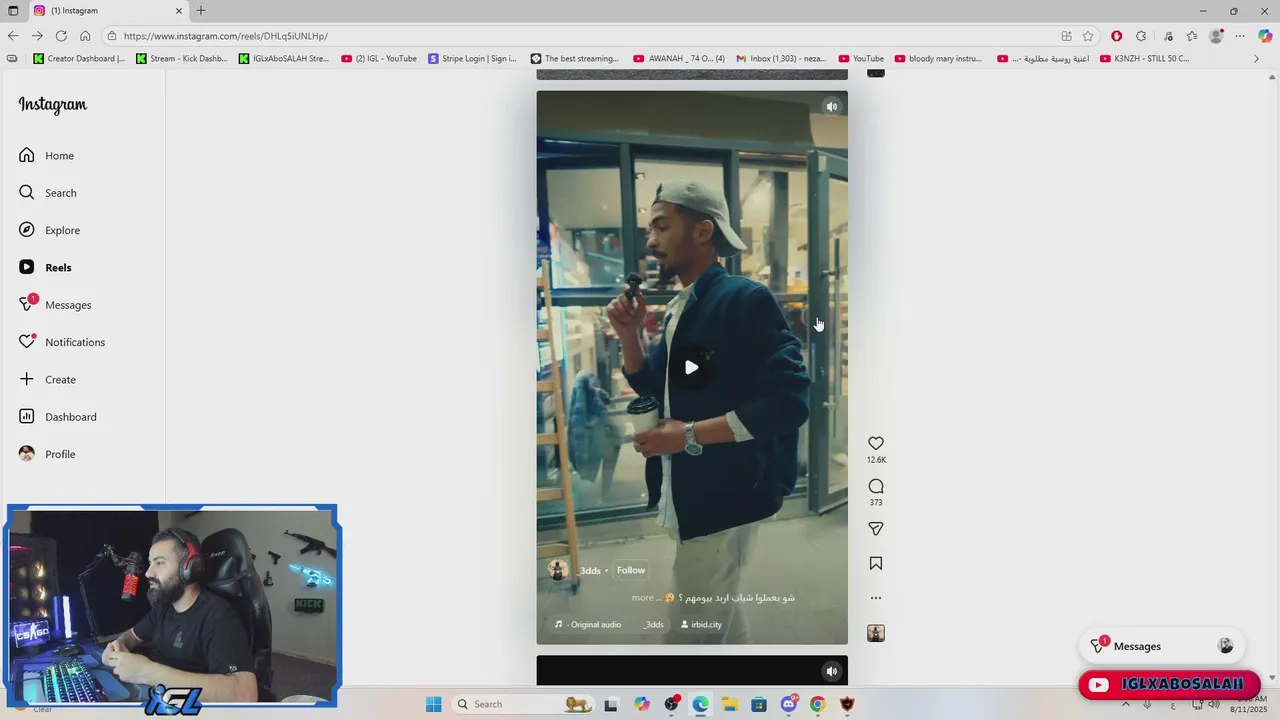Select Reels in sidebar
1280x720 pixels.
pos(45,267)
